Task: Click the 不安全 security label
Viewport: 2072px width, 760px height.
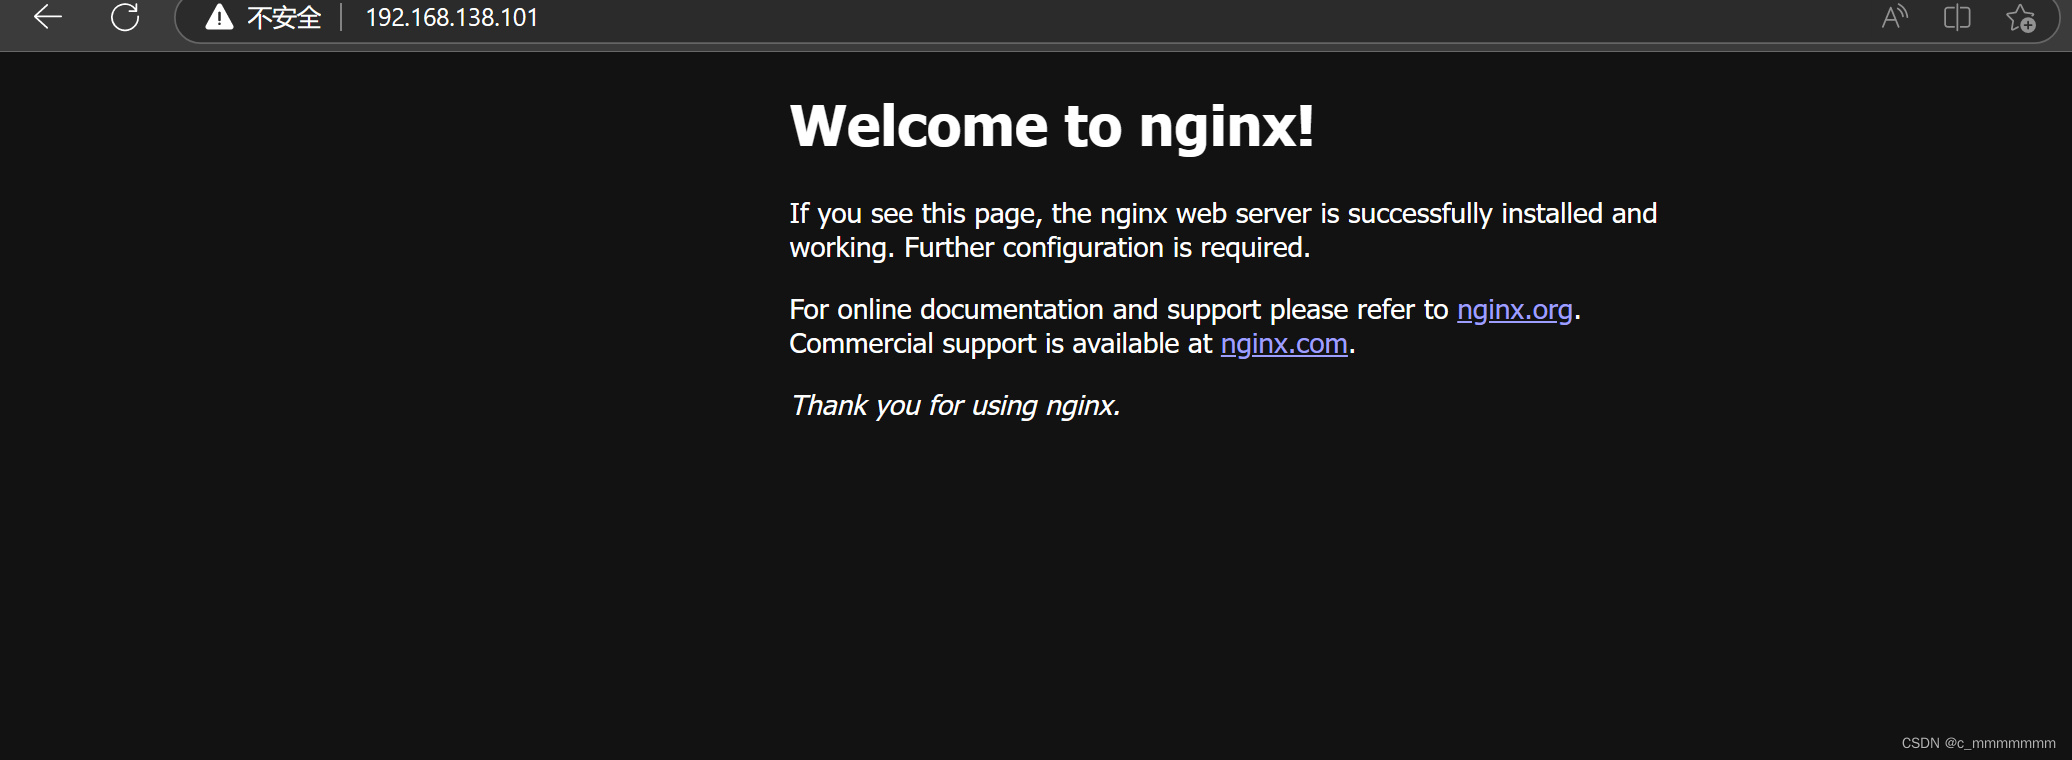Action: pyautogui.click(x=284, y=18)
